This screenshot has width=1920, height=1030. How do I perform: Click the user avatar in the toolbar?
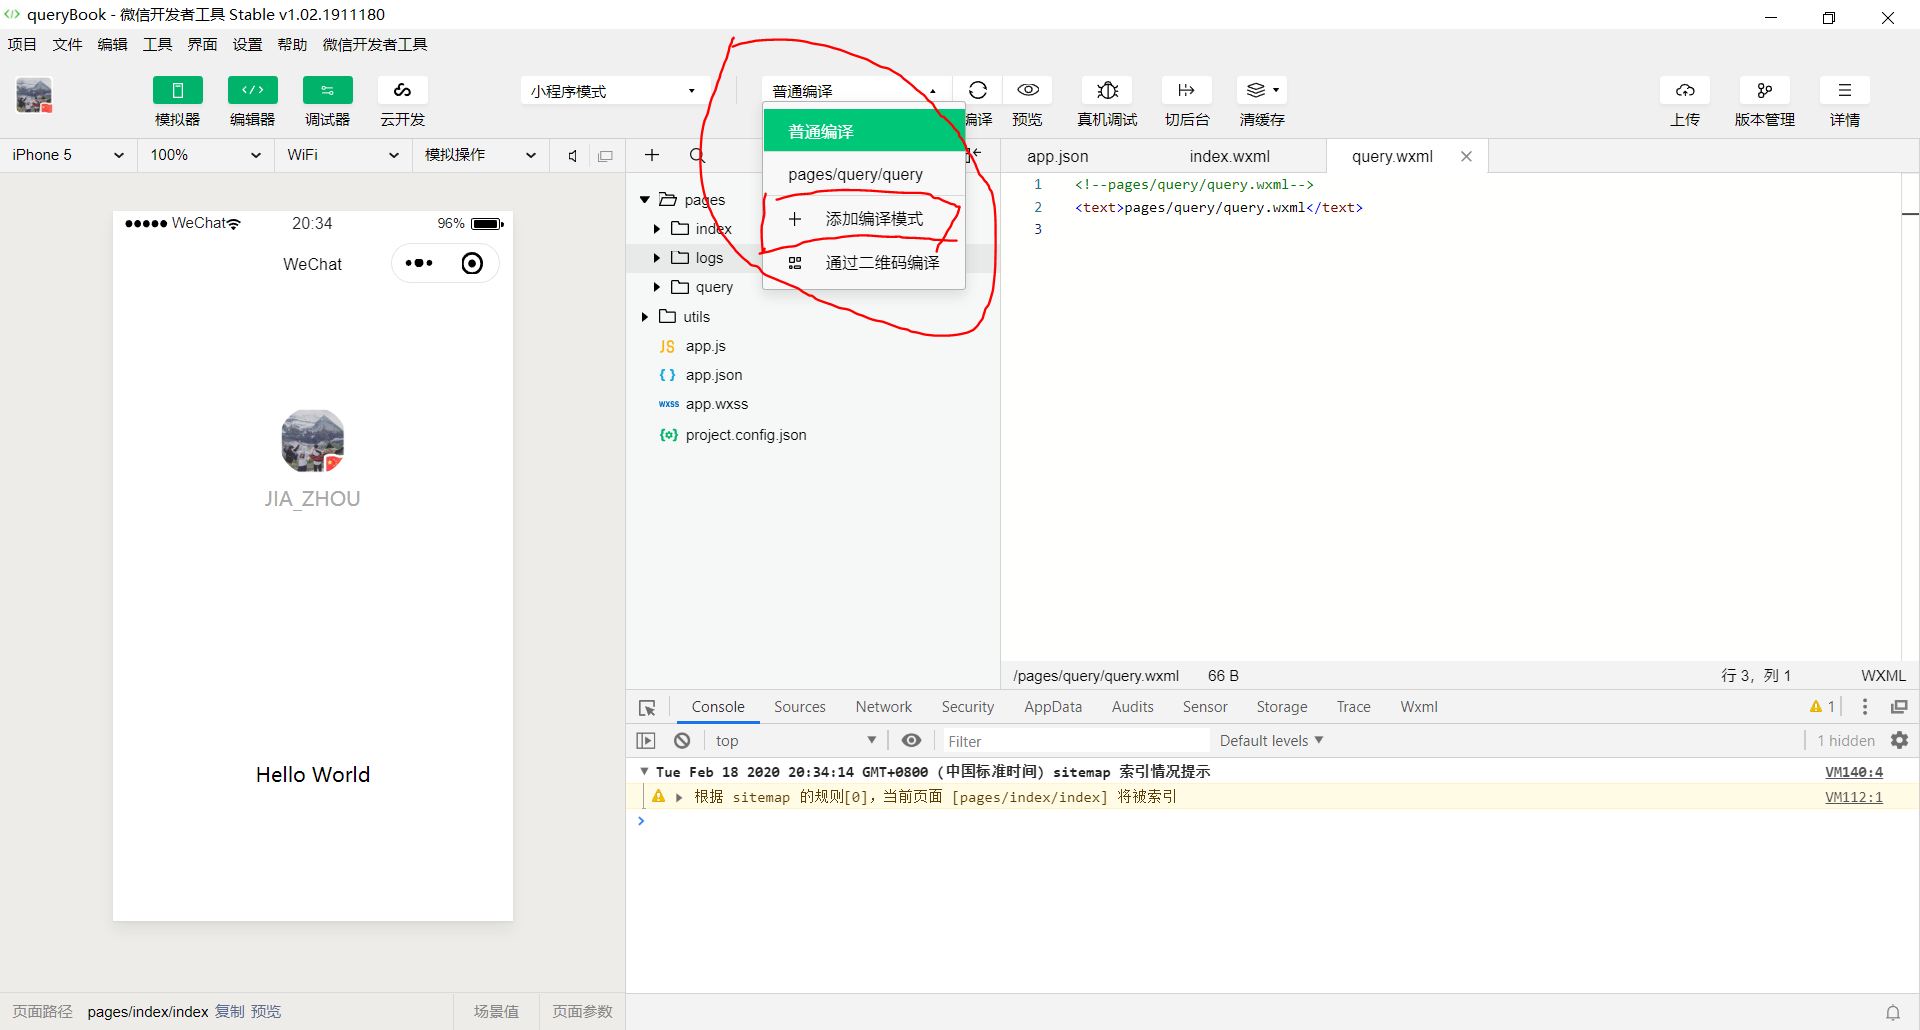(x=34, y=96)
